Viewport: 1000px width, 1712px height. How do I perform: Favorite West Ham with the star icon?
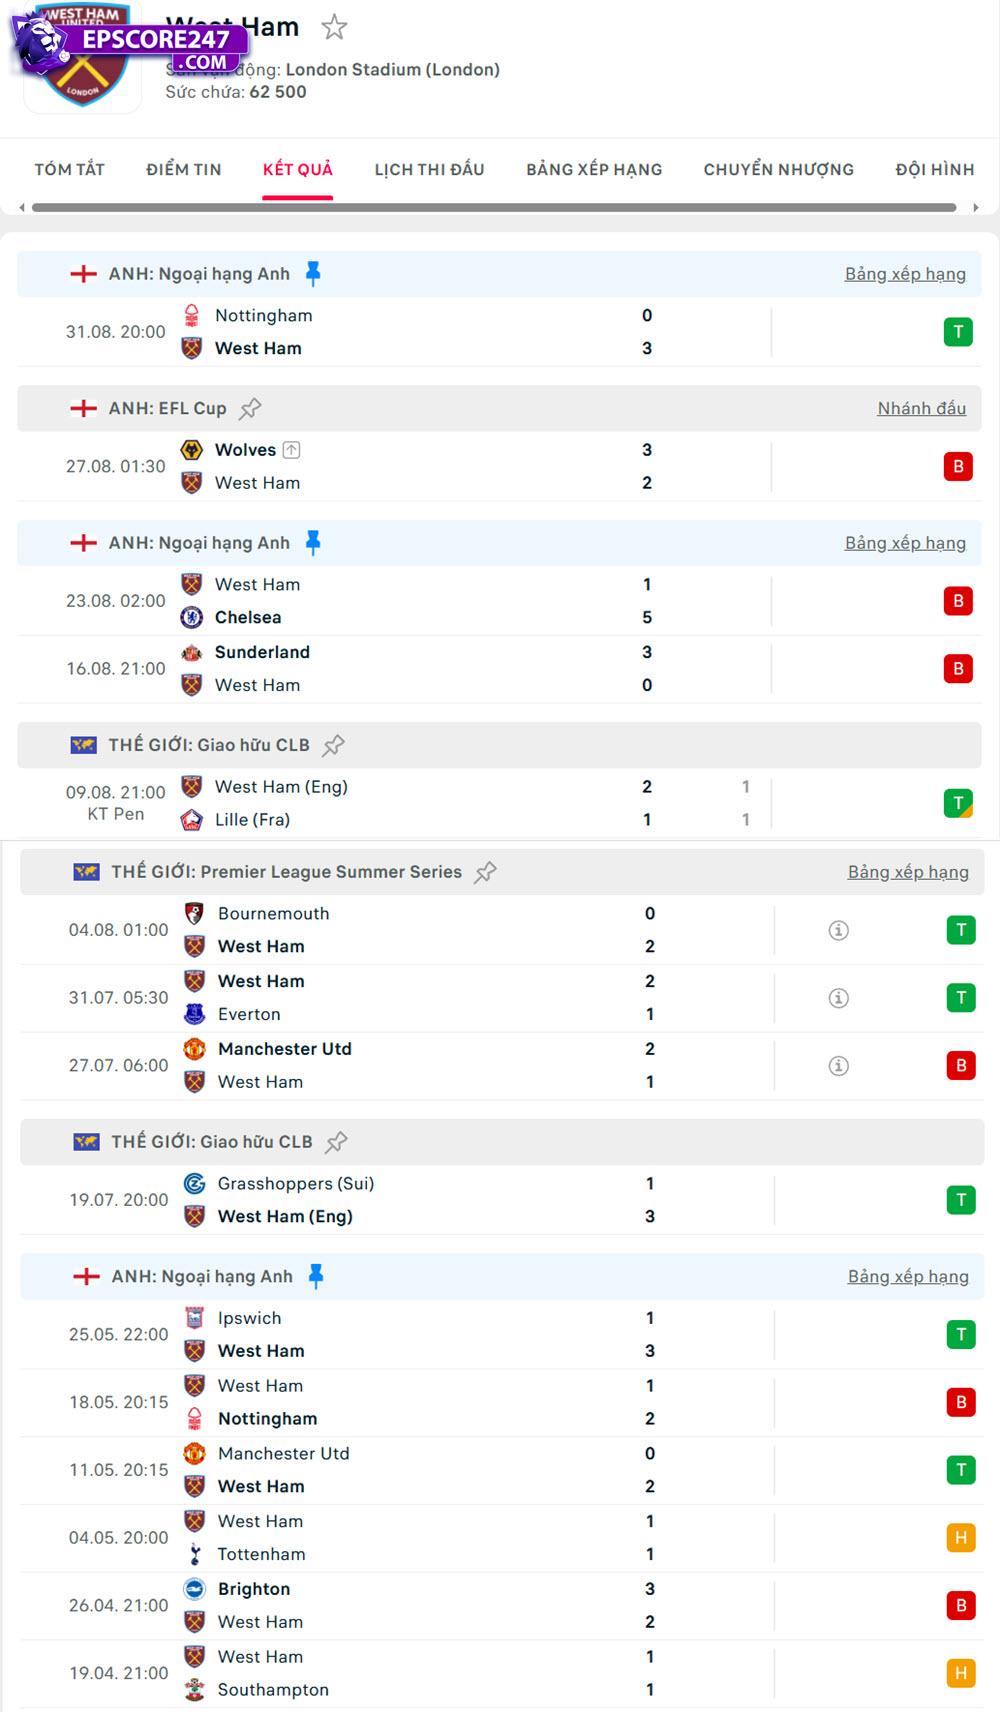(334, 27)
